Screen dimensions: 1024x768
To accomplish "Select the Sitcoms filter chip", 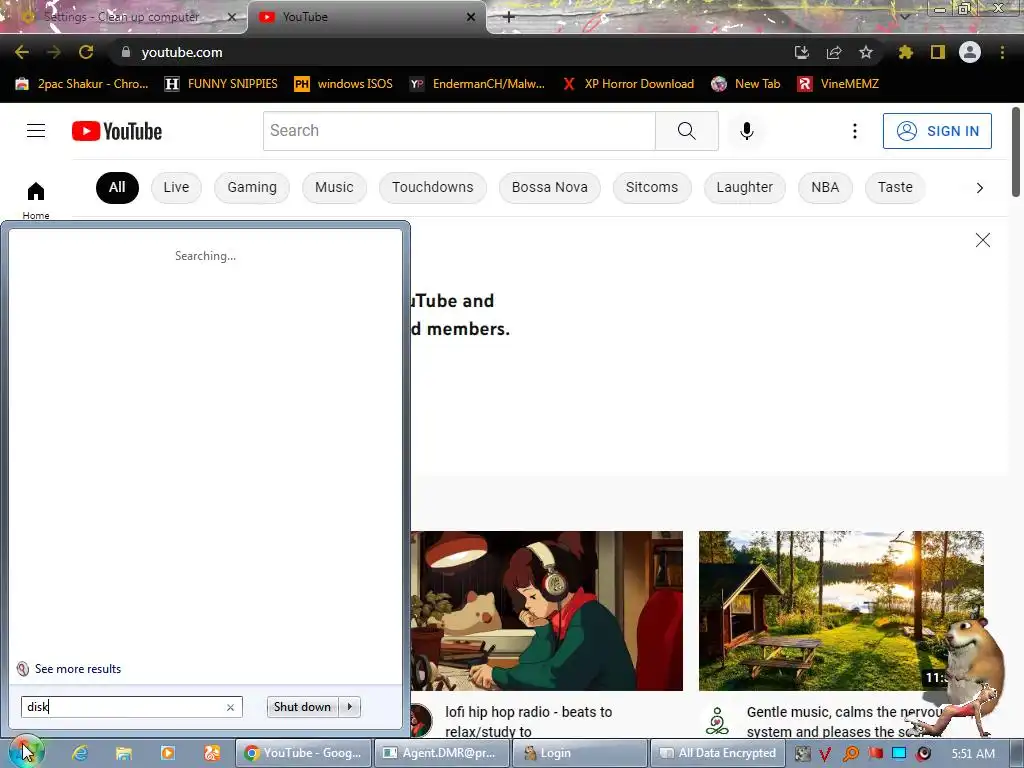I will (x=652, y=187).
